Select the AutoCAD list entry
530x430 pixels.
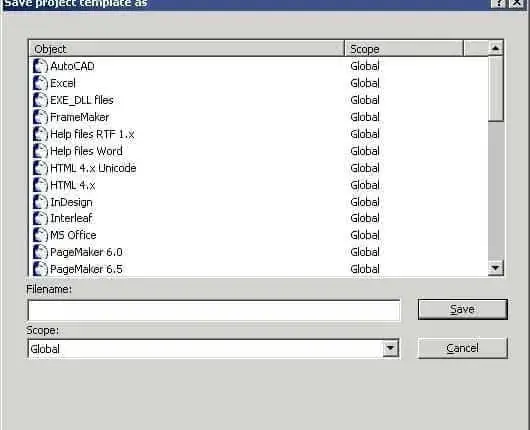tap(72, 66)
